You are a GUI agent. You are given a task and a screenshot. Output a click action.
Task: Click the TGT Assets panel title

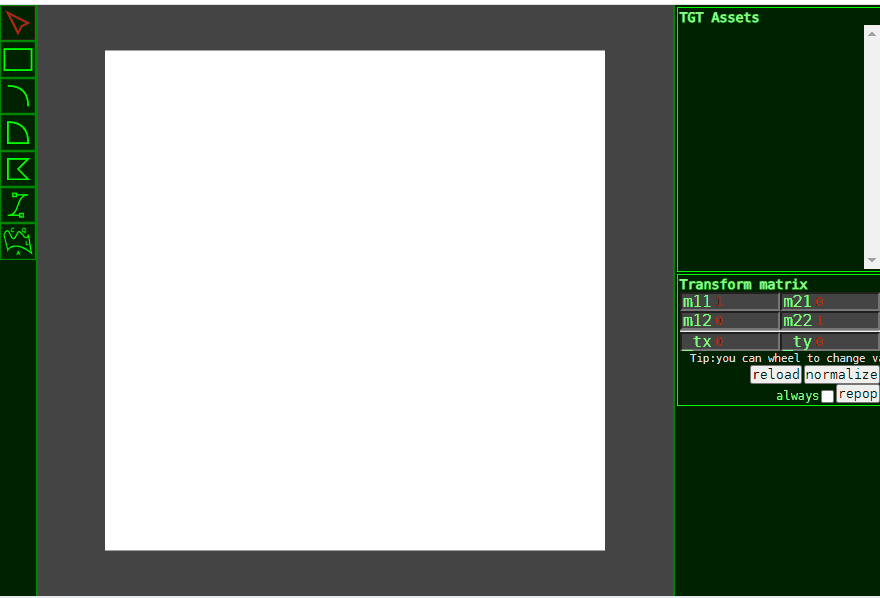tap(719, 18)
